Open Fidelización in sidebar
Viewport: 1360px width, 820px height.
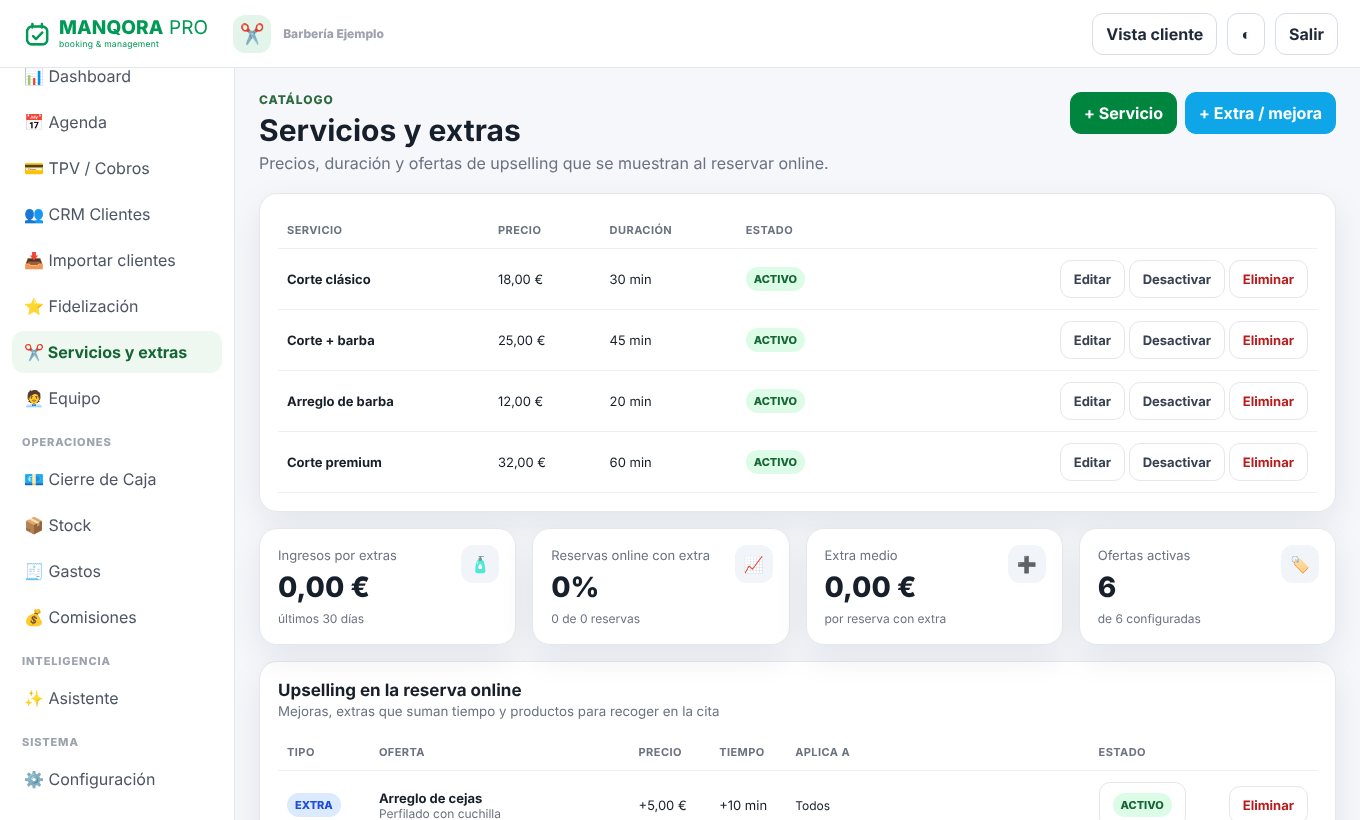click(117, 306)
